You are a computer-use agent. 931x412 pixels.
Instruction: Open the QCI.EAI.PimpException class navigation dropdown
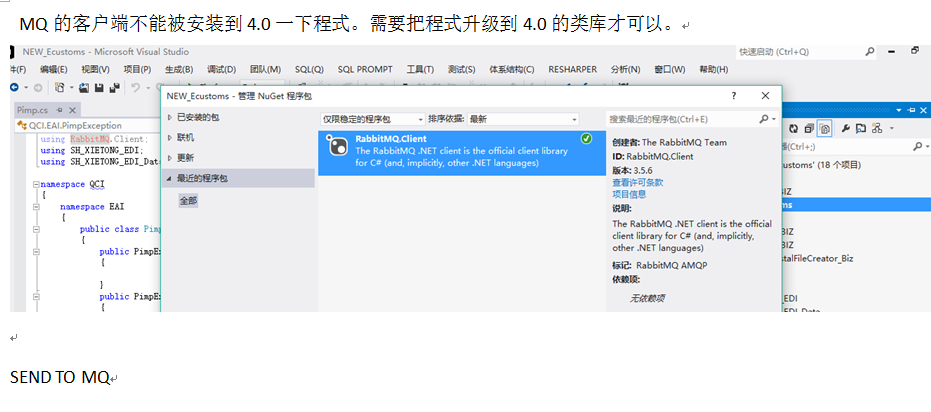pyautogui.click(x=88, y=125)
